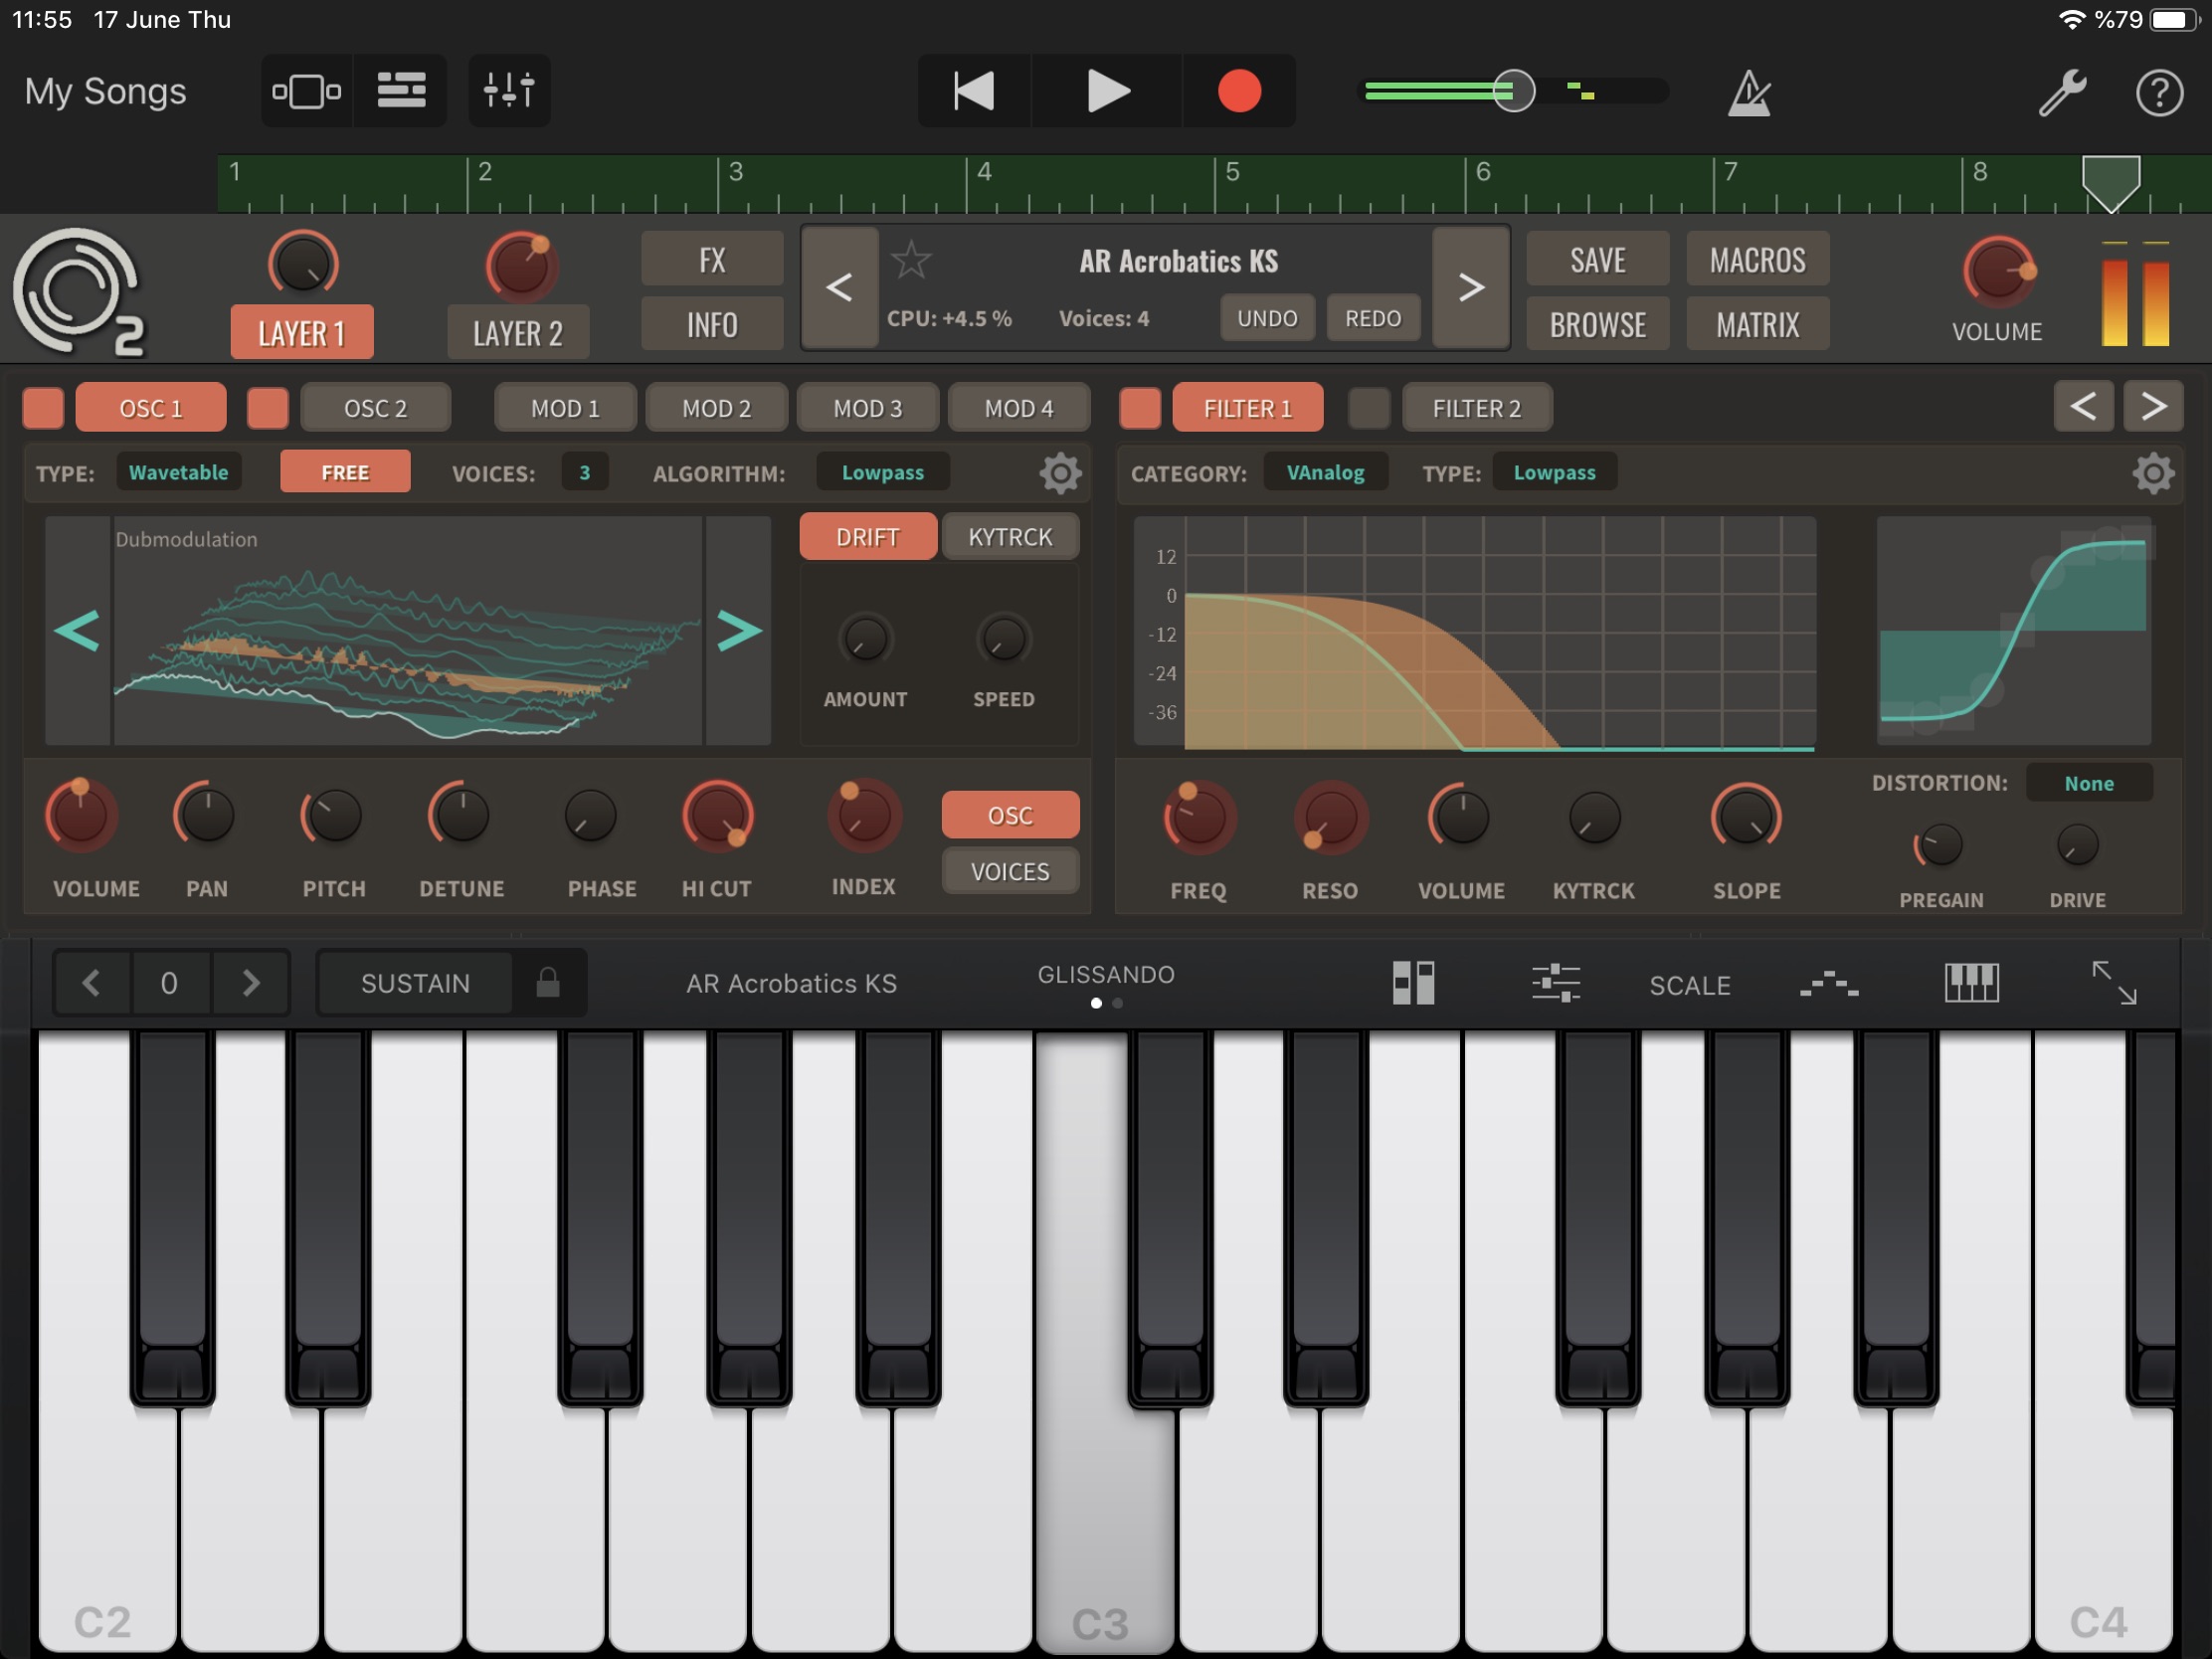Screen dimensions: 2212x1659
Task: Open the BROWSE presets button
Action: point(1597,324)
